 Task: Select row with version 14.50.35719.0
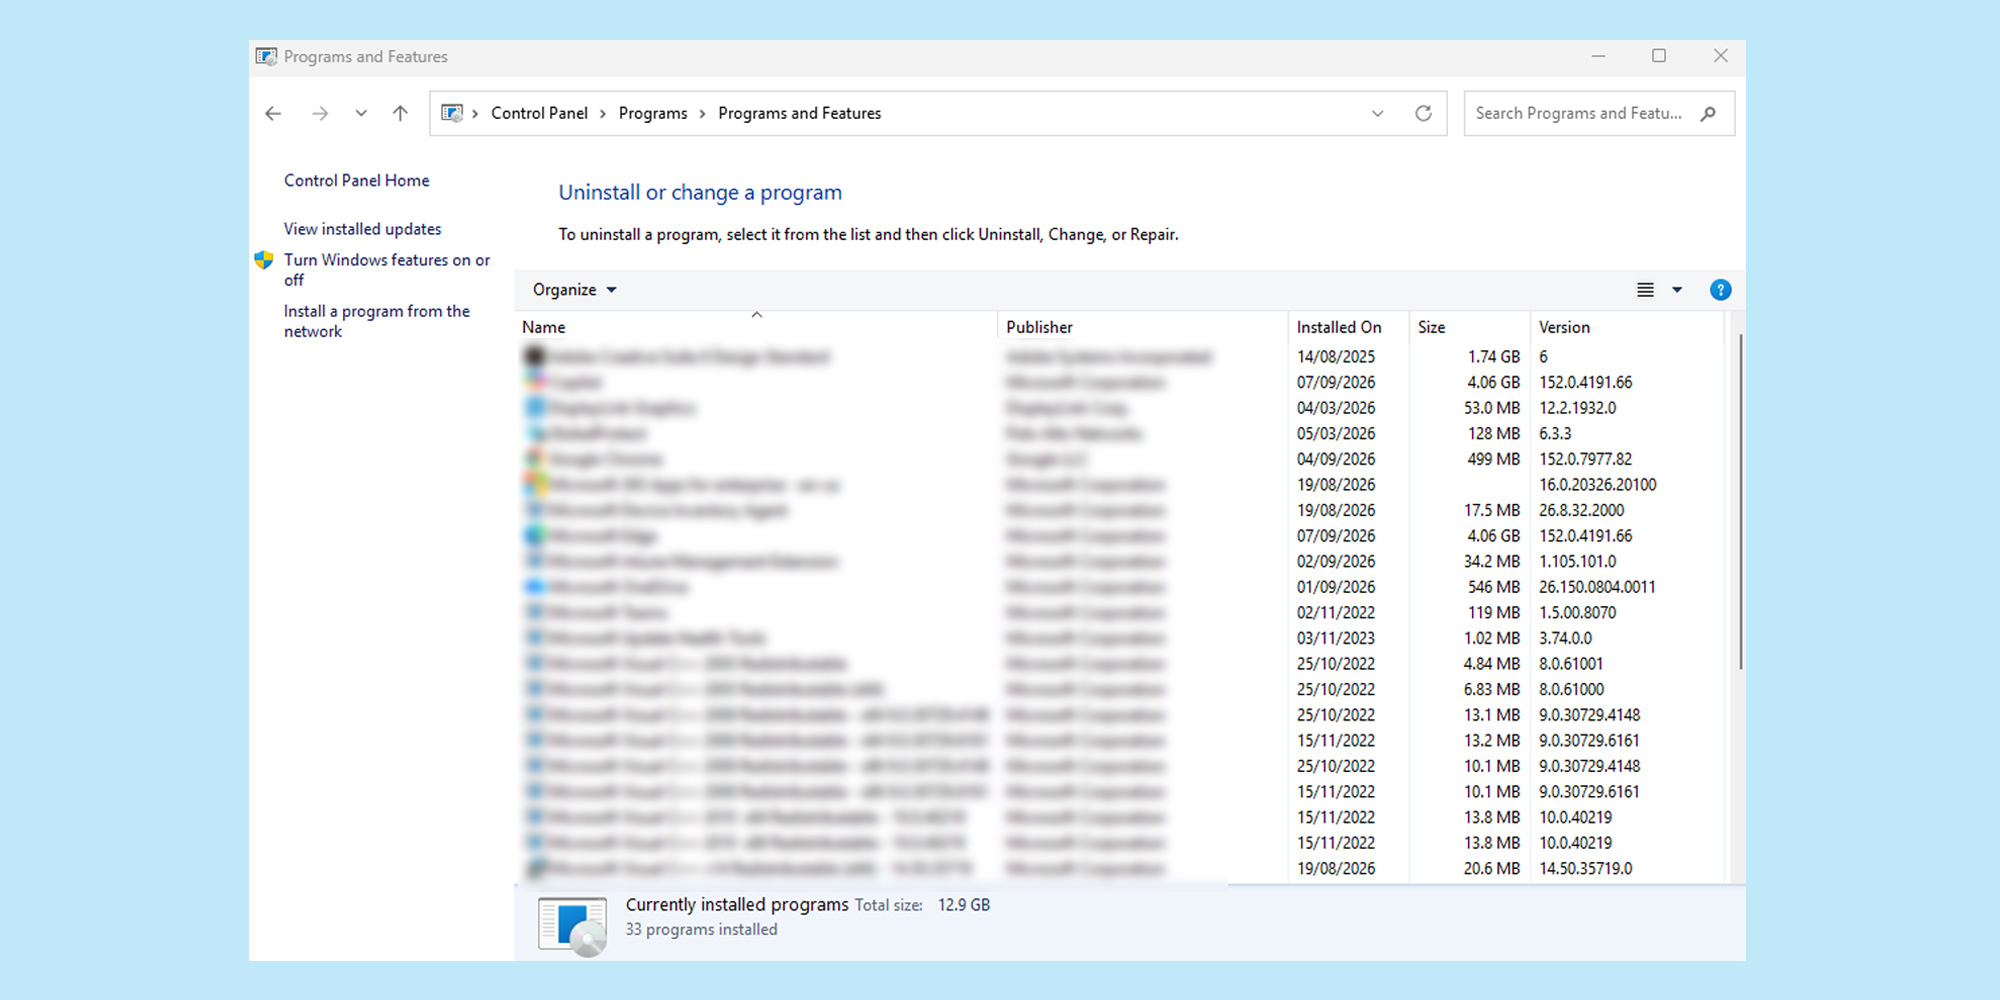(1120, 869)
